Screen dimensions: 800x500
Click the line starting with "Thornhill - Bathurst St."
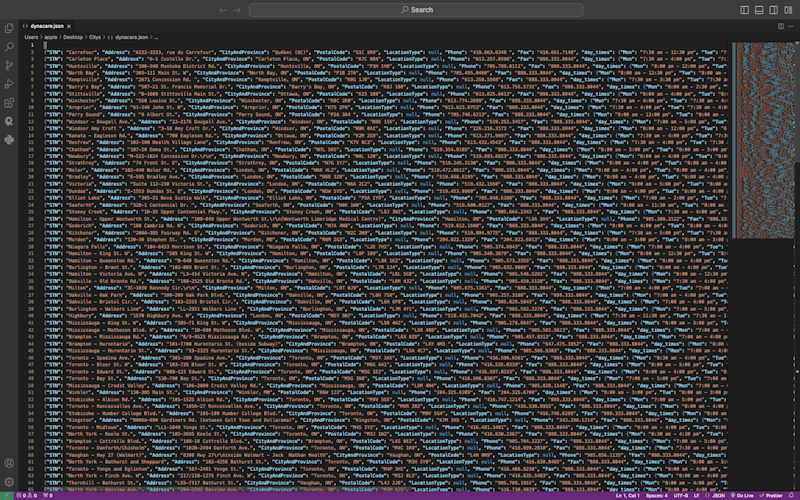385,482
